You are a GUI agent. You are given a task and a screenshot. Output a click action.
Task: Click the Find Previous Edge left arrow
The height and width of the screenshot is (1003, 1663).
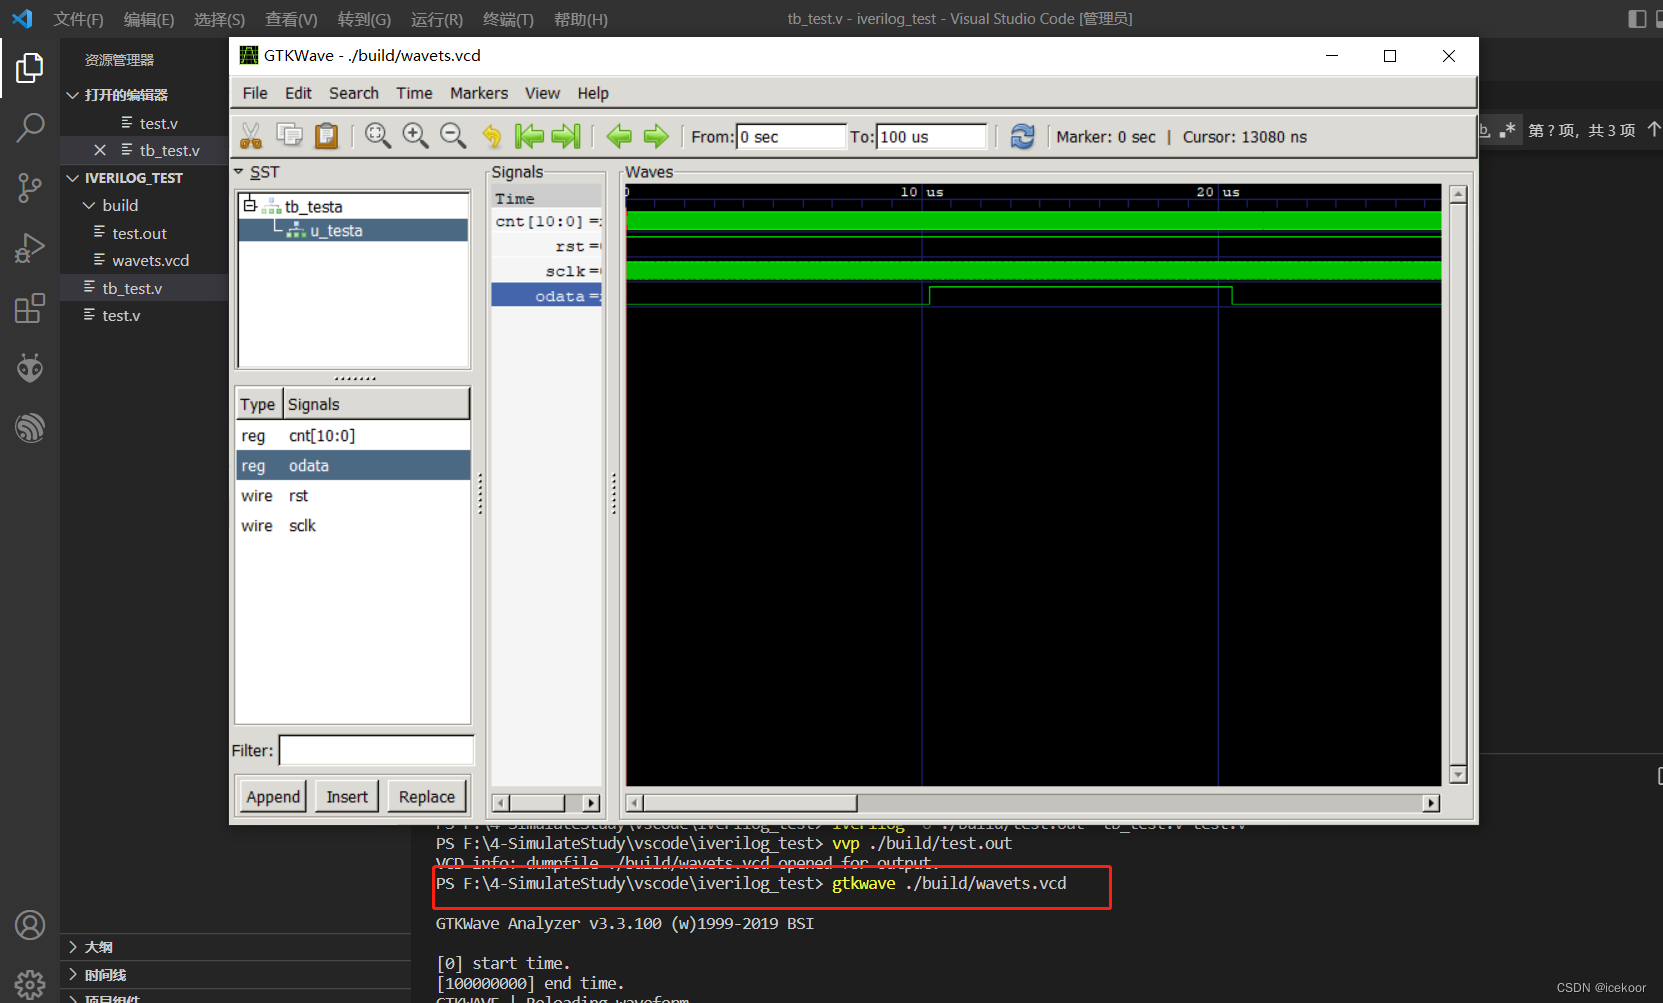click(x=619, y=136)
